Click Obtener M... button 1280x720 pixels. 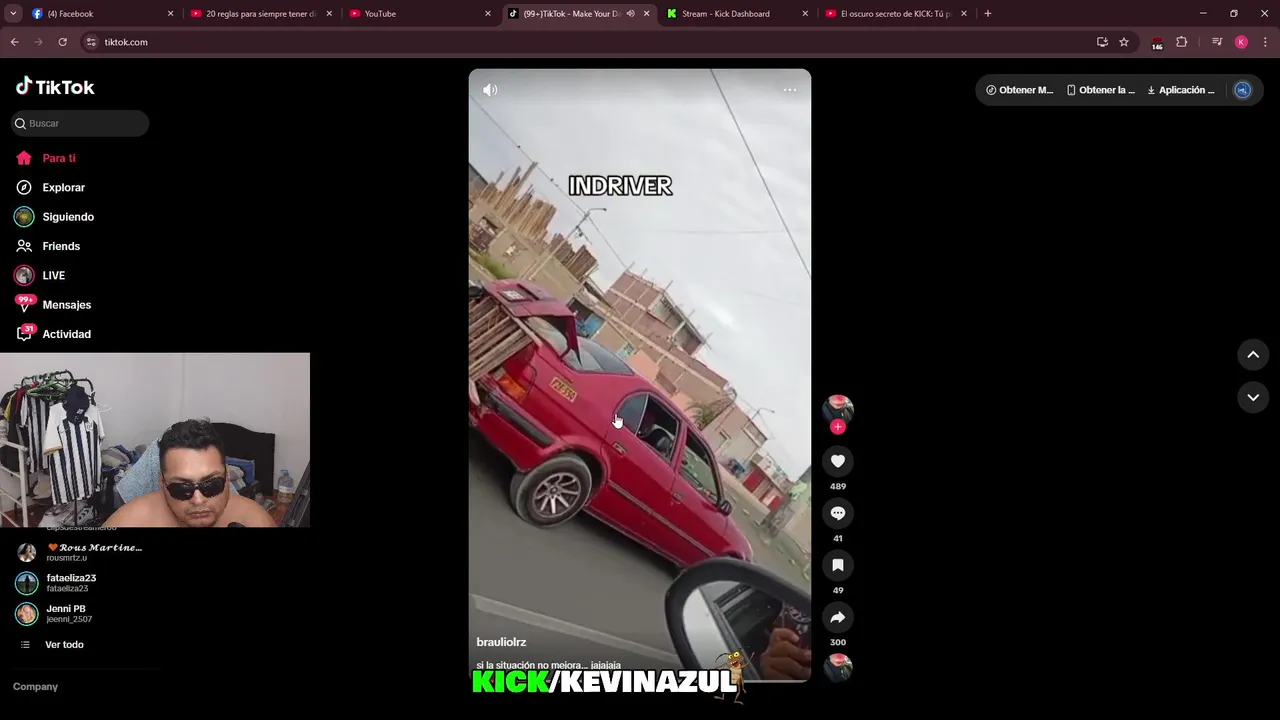(x=1019, y=90)
